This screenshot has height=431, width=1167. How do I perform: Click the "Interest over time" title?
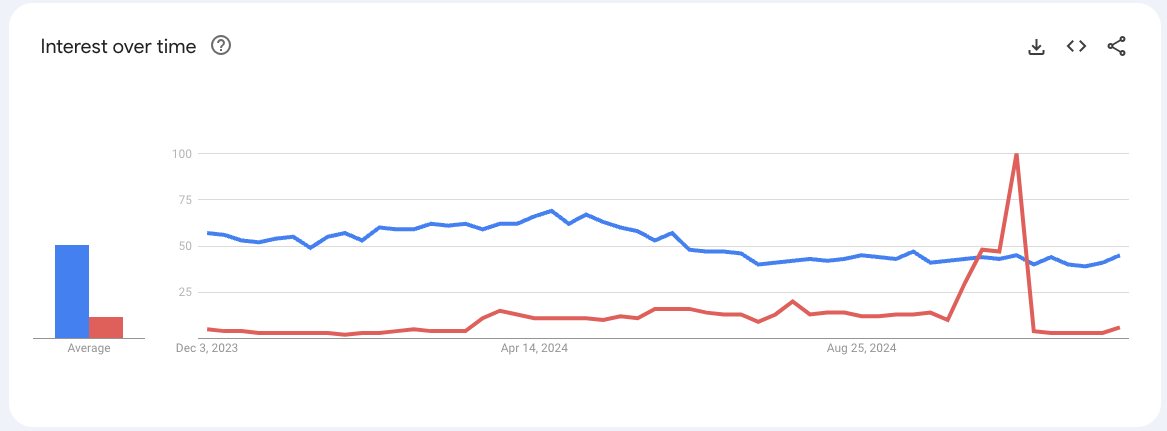point(118,47)
